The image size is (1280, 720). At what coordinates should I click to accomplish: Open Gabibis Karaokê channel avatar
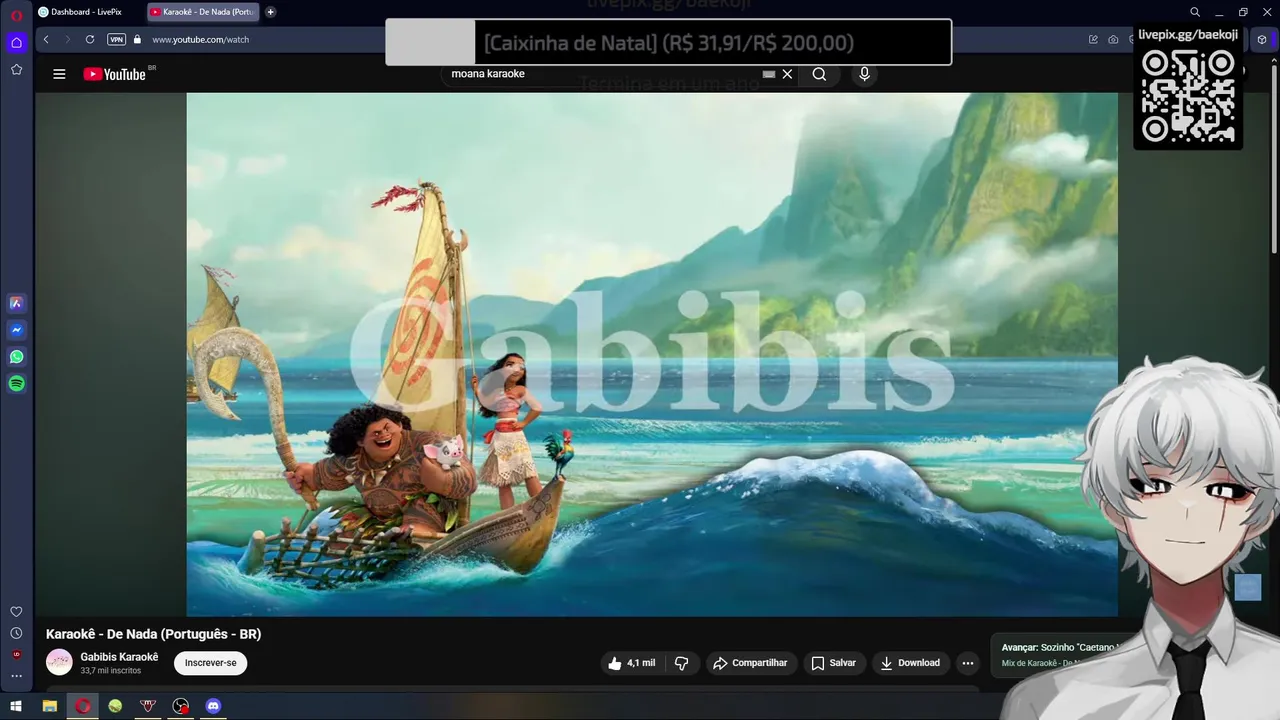pyautogui.click(x=59, y=662)
